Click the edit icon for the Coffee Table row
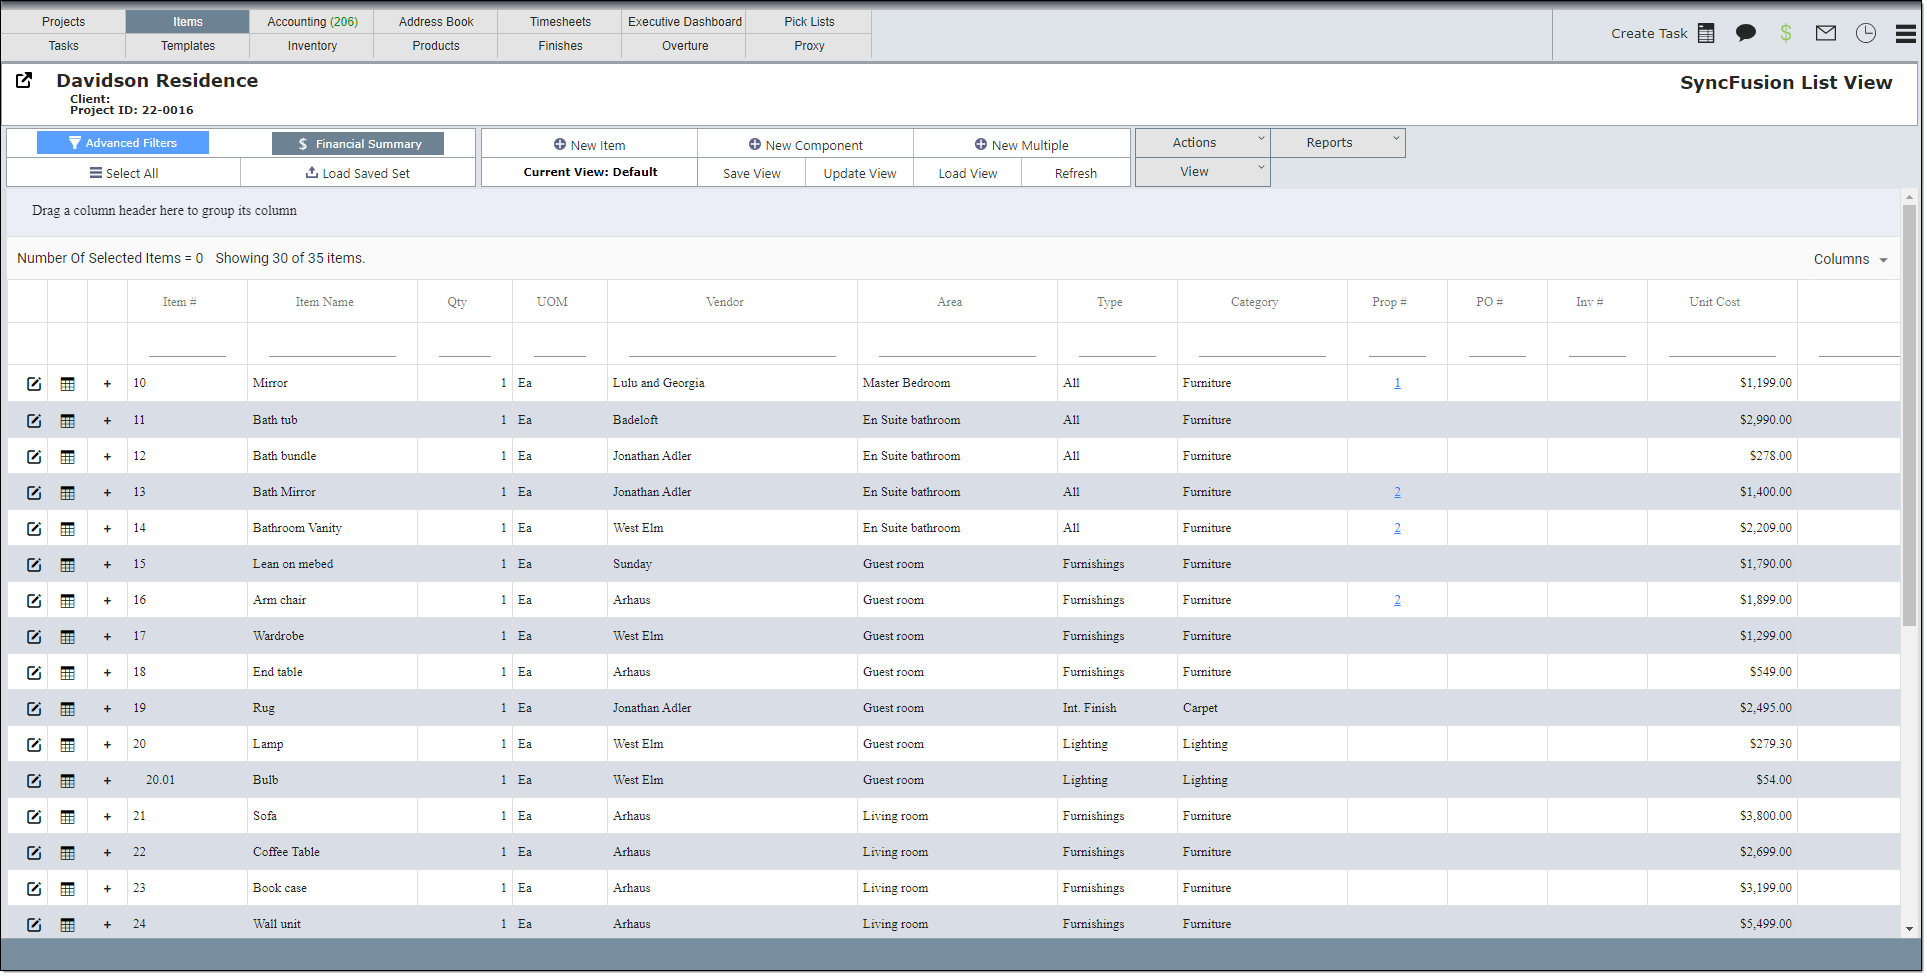The width and height of the screenshot is (1927, 976). 34,853
